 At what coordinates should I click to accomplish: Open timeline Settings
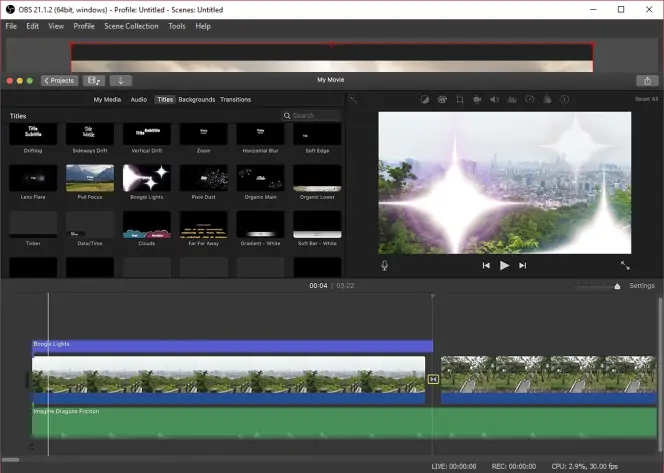pos(642,286)
